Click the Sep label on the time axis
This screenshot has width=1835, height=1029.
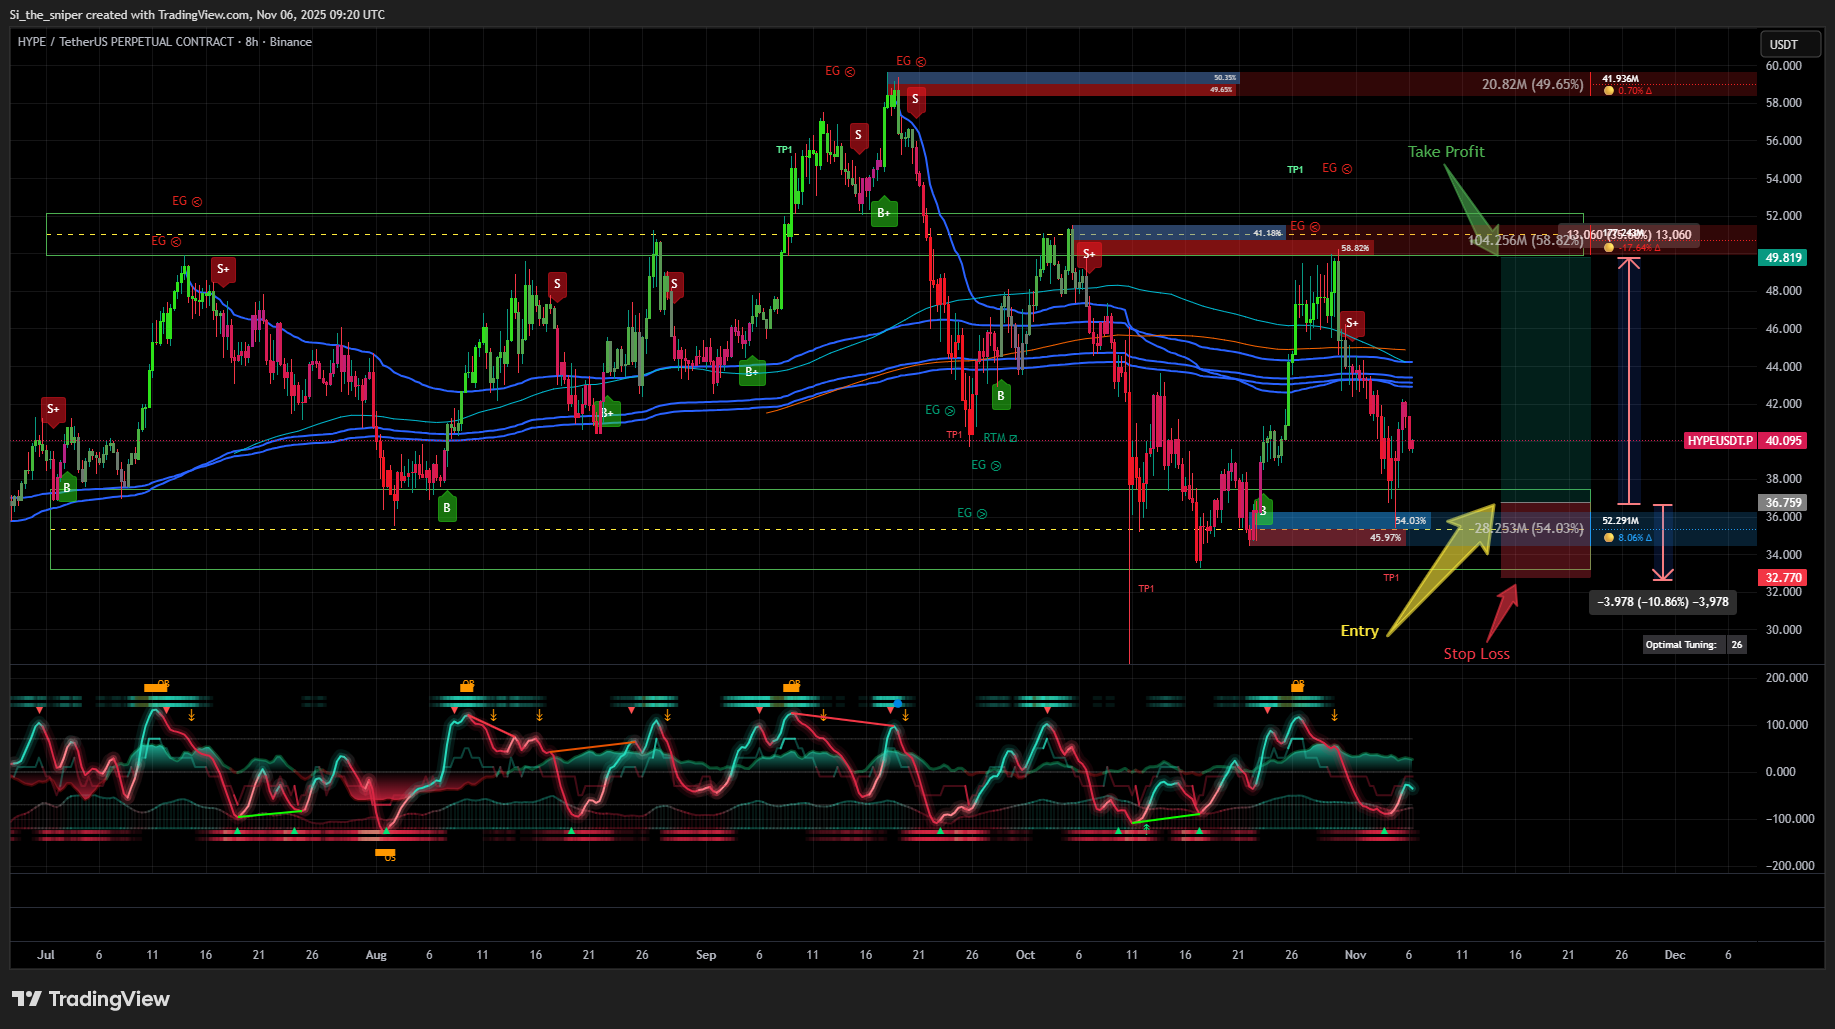[706, 955]
